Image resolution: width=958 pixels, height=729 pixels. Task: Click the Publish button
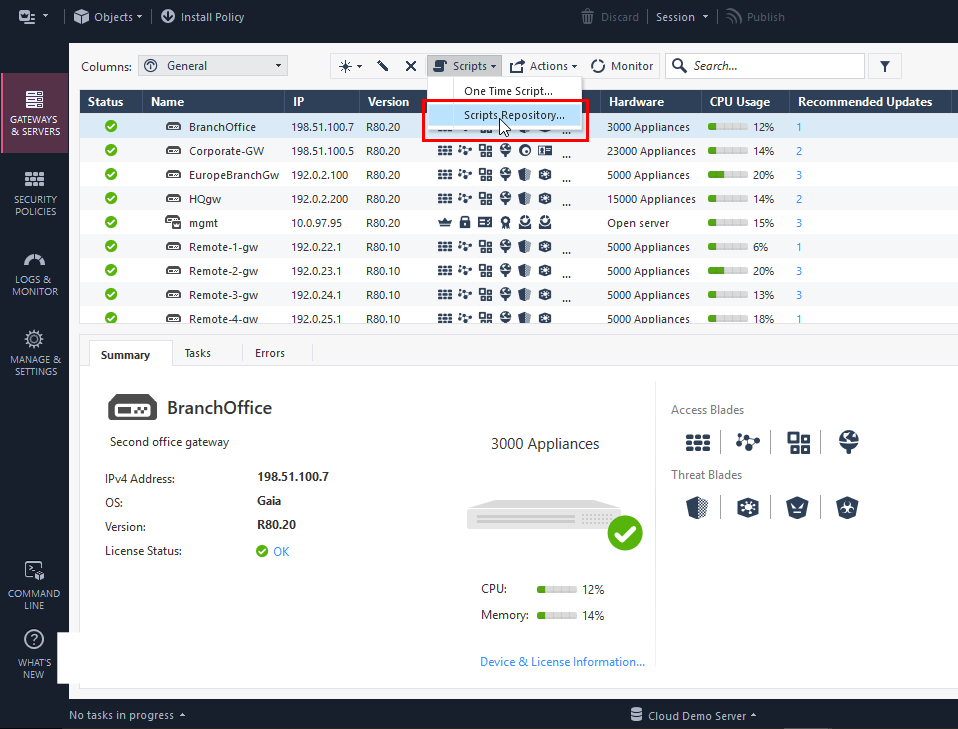pyautogui.click(x=755, y=17)
